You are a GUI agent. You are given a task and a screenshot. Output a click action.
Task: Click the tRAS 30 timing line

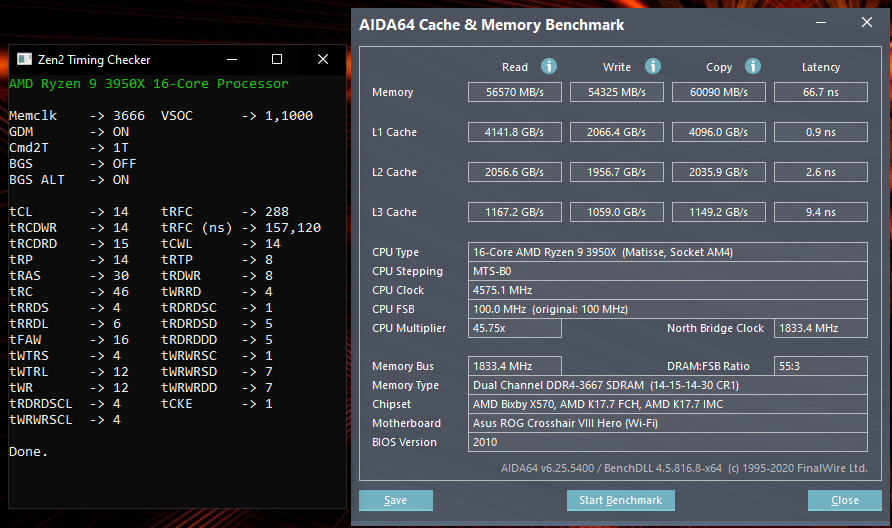coord(69,275)
